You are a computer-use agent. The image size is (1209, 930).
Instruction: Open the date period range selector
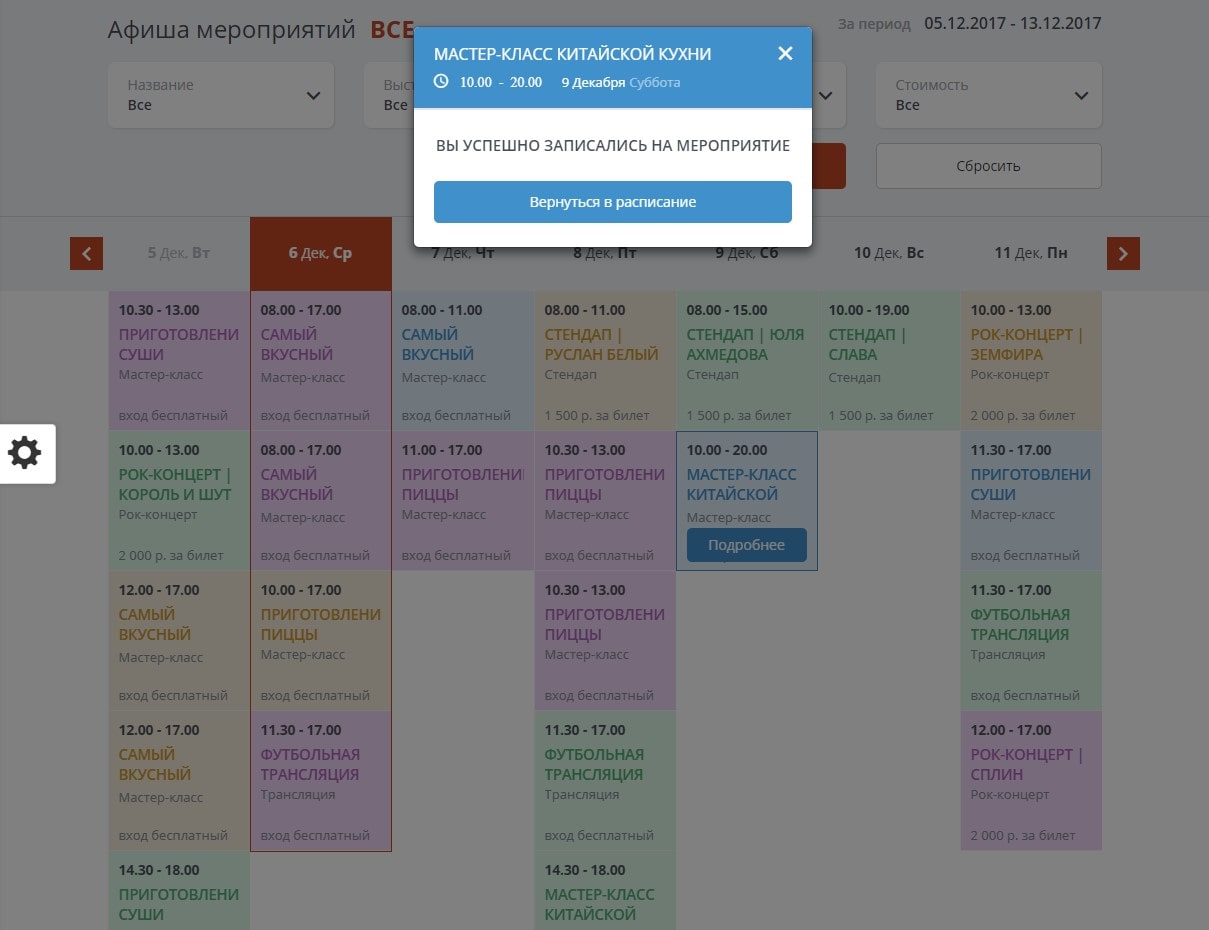point(1012,23)
